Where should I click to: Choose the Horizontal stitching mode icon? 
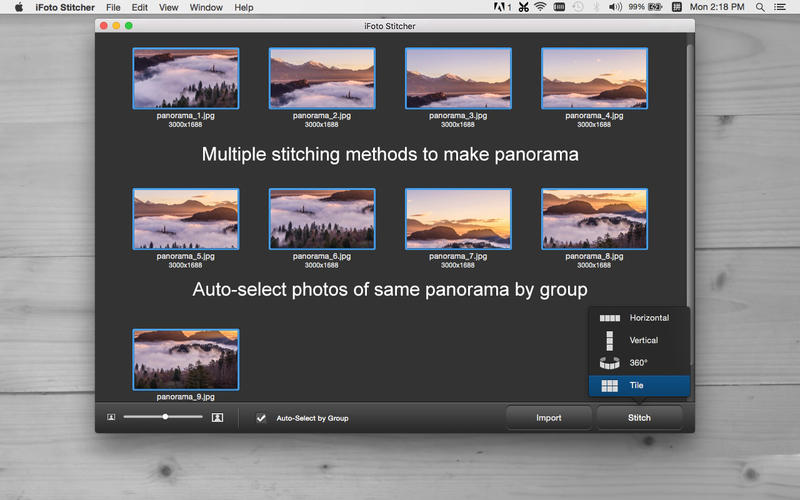(609, 318)
